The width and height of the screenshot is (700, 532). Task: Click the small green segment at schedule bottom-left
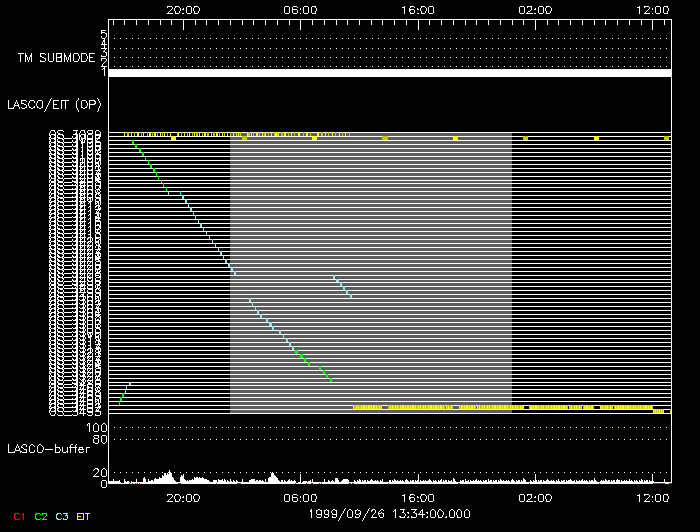click(x=125, y=392)
